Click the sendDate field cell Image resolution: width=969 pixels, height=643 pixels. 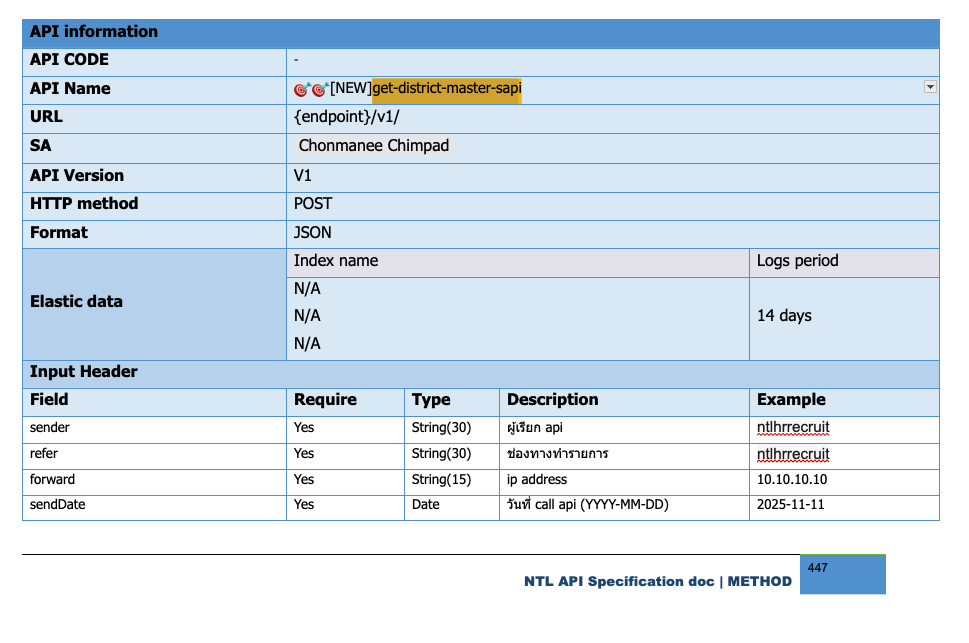pyautogui.click(x=58, y=505)
